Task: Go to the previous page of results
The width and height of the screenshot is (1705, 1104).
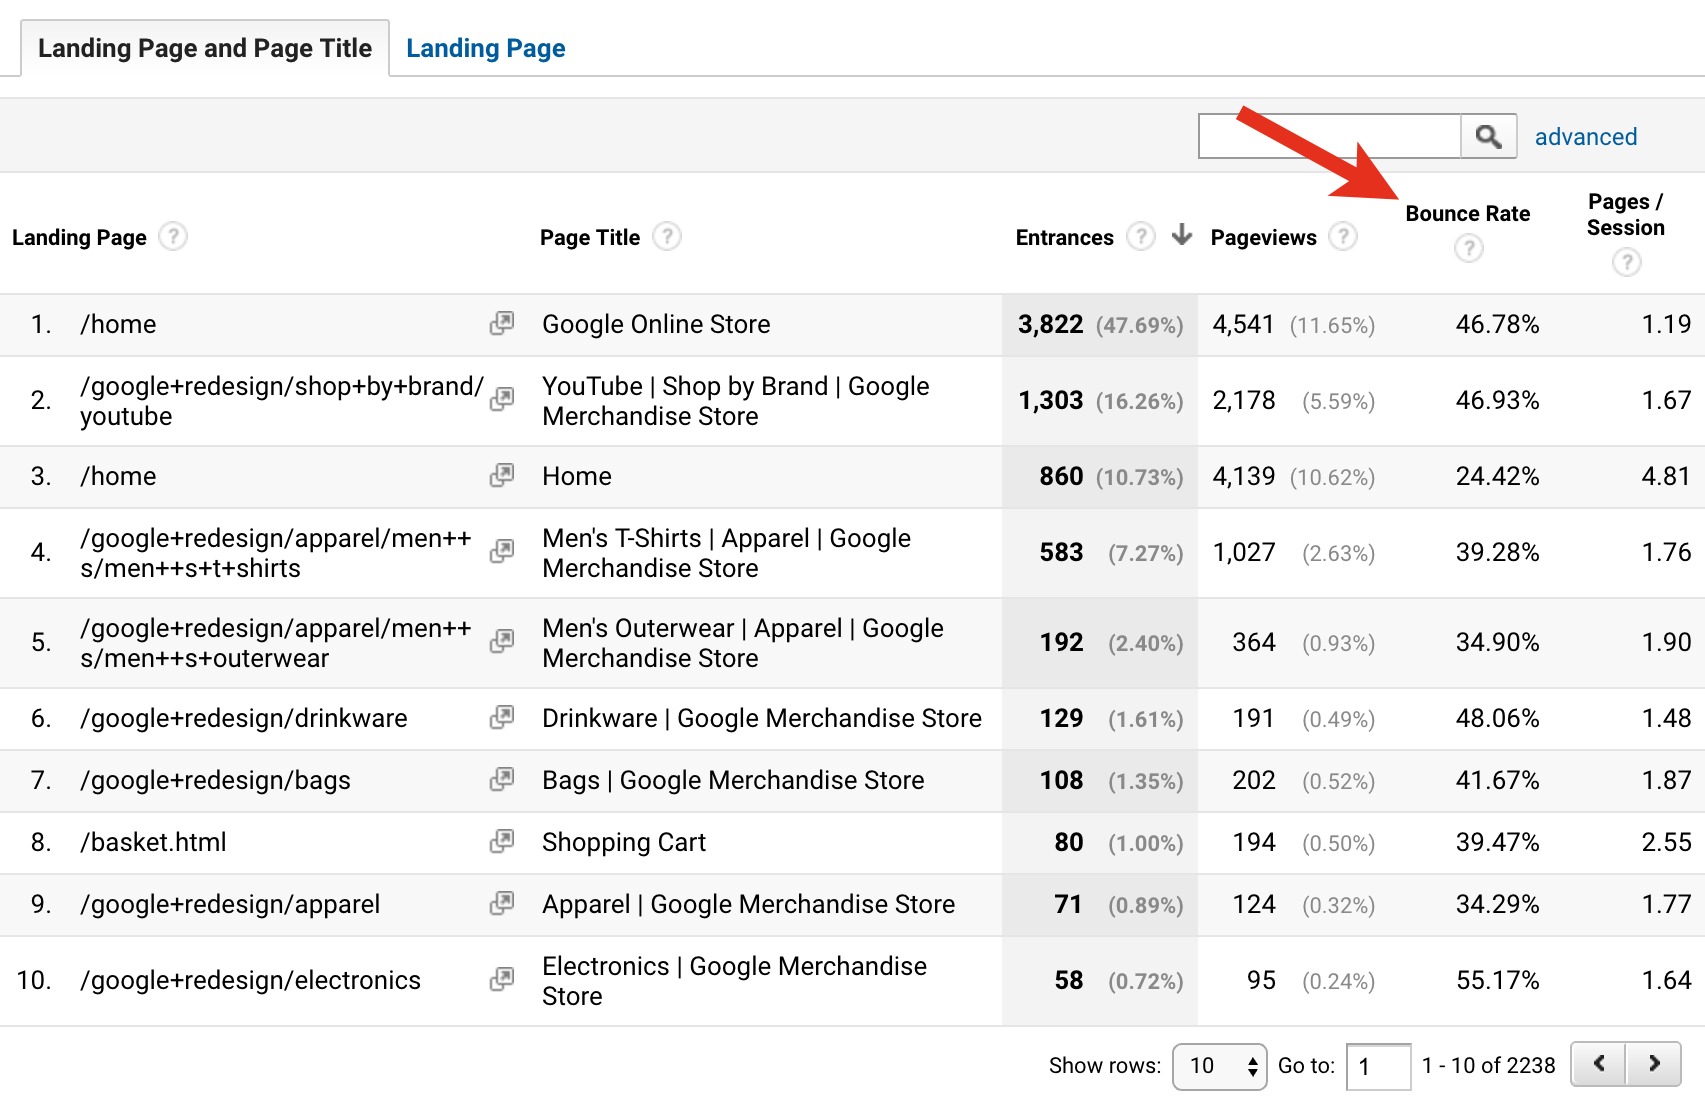Action: coord(1597,1064)
